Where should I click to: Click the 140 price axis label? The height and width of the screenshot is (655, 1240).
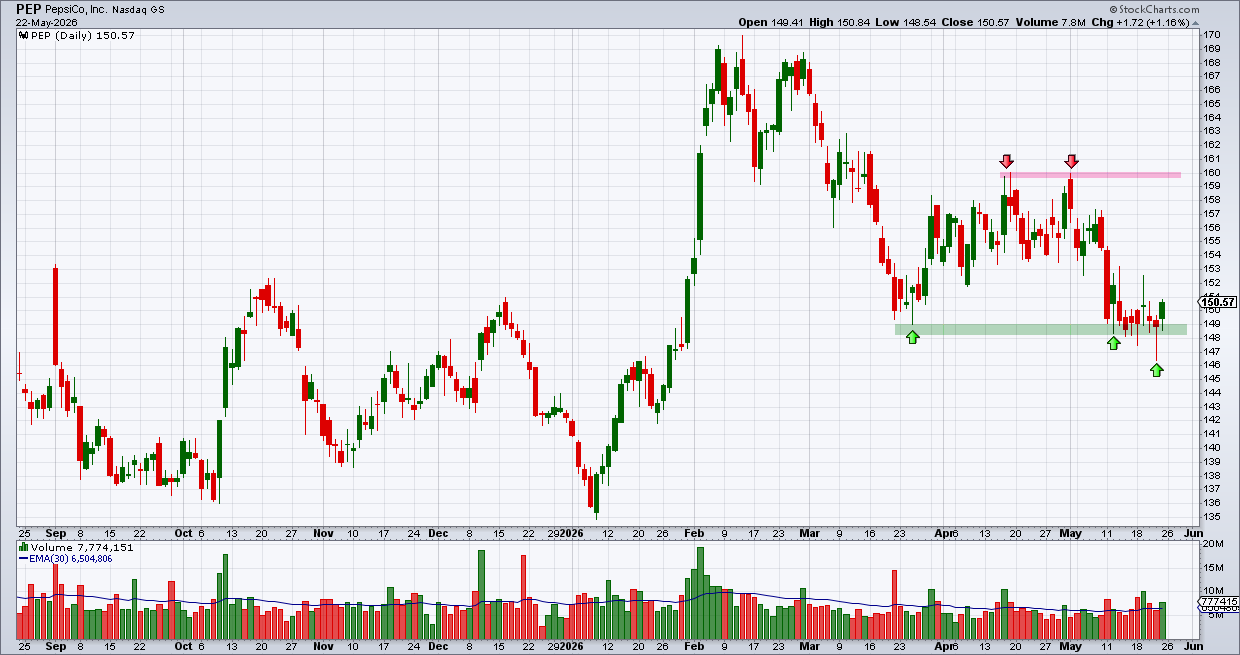tap(1211, 448)
